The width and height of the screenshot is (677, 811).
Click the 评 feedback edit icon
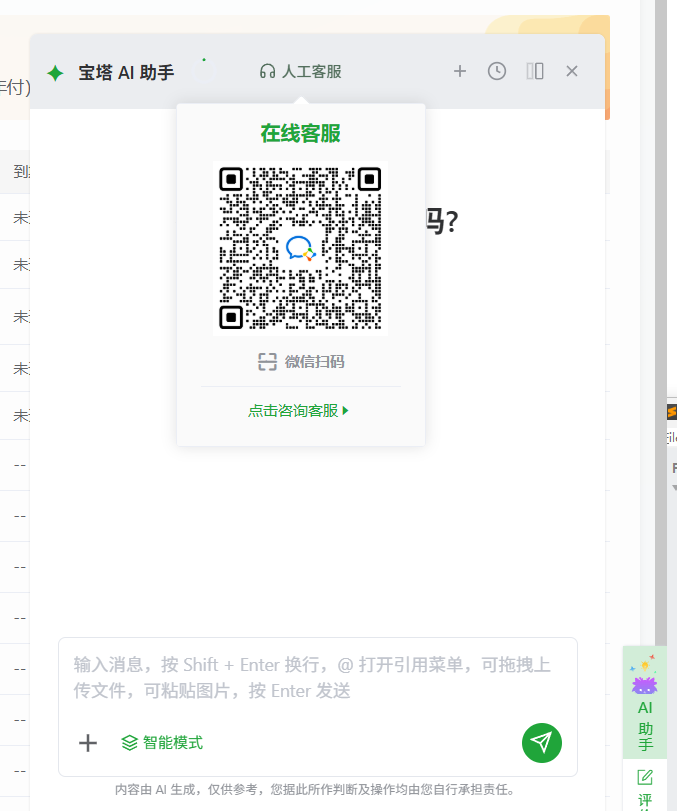[645, 777]
